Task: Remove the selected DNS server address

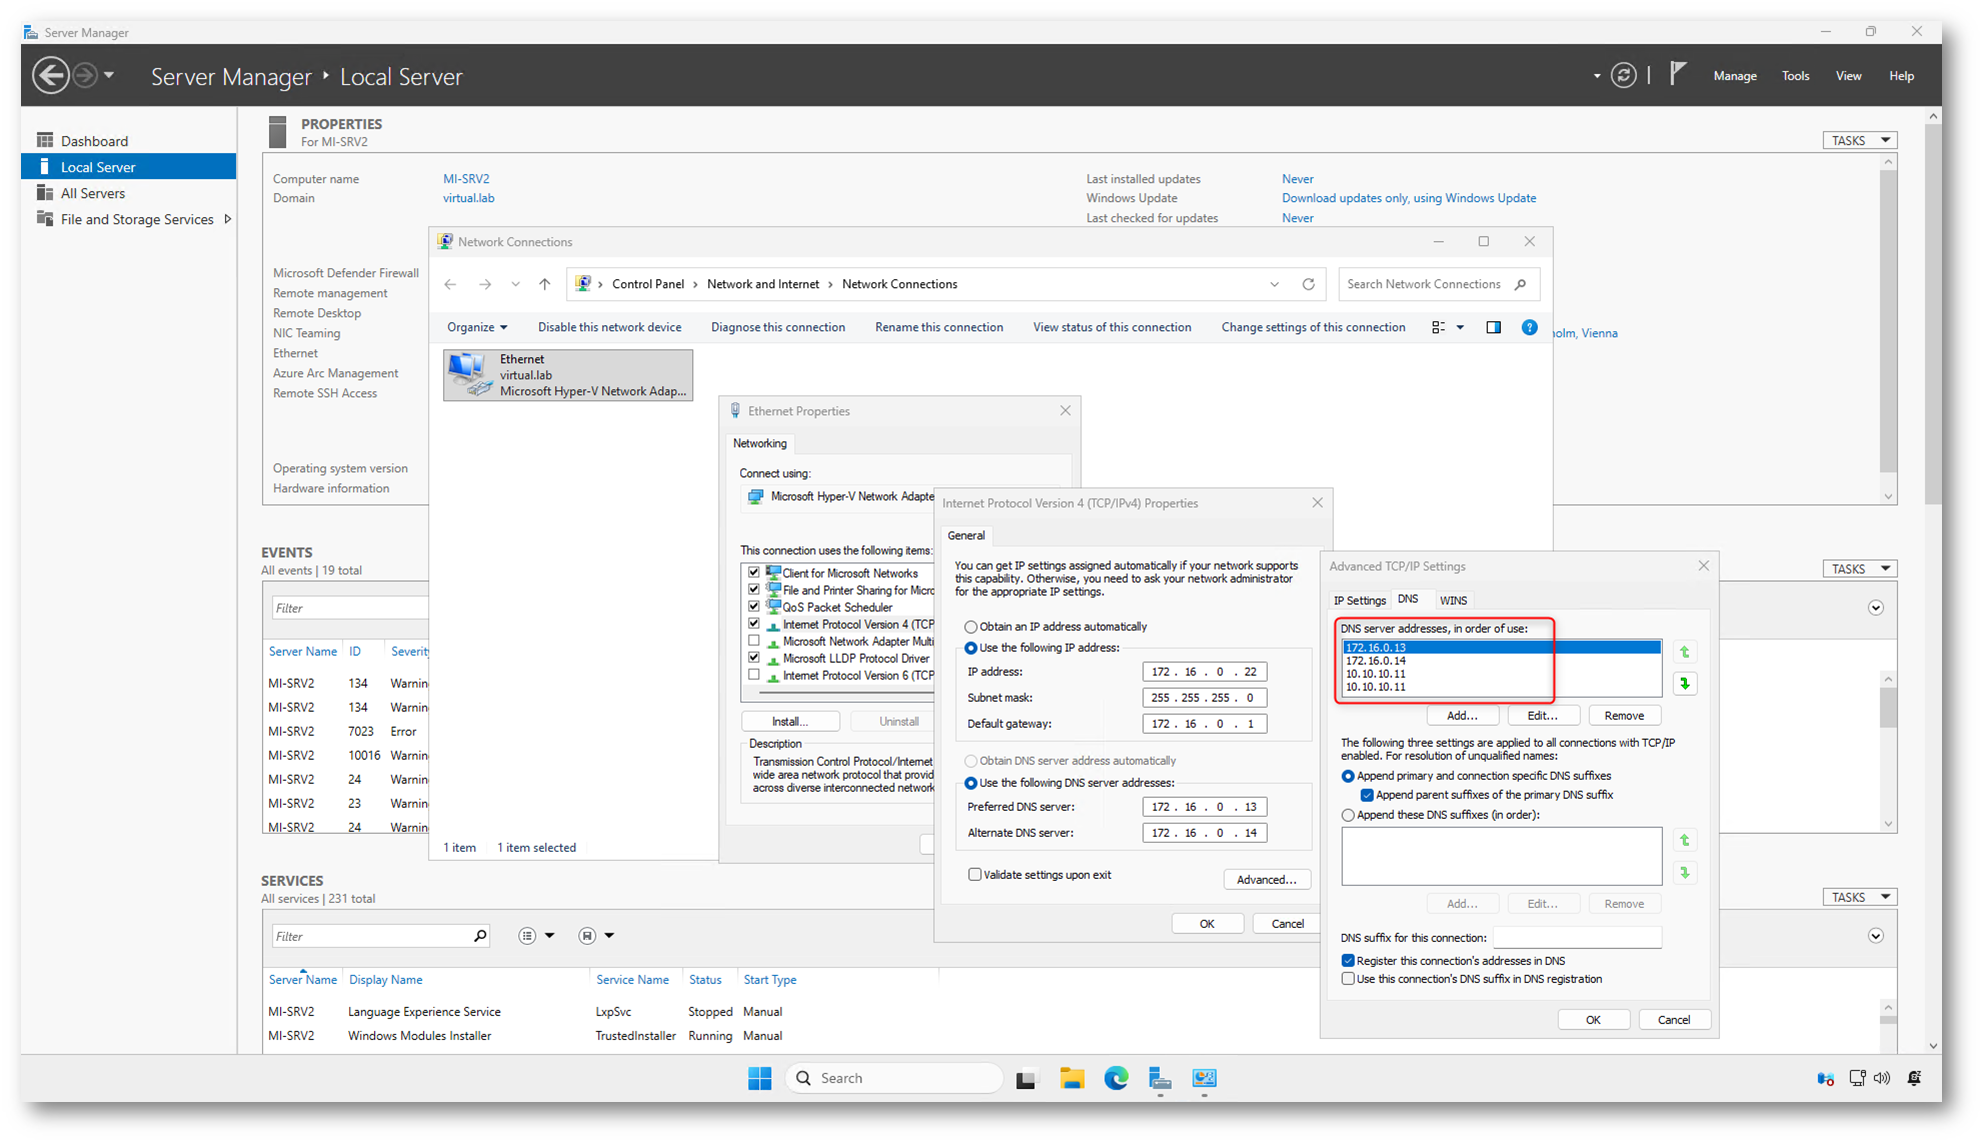Action: 1624,716
